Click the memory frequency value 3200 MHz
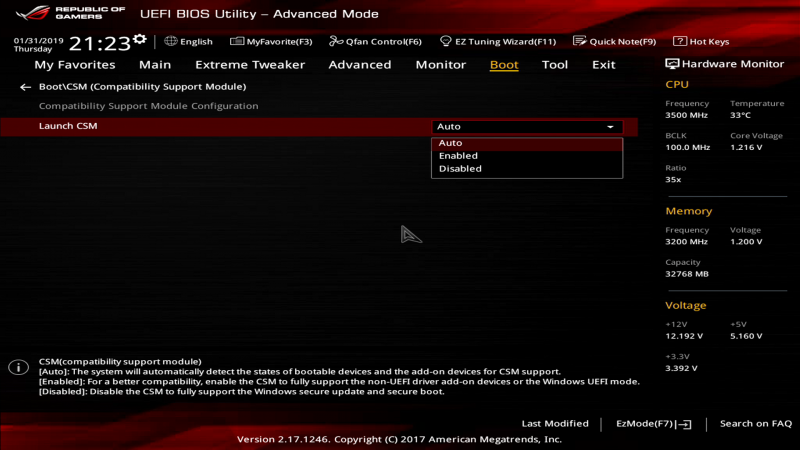Screen dimensions: 800x450 tap(686, 242)
